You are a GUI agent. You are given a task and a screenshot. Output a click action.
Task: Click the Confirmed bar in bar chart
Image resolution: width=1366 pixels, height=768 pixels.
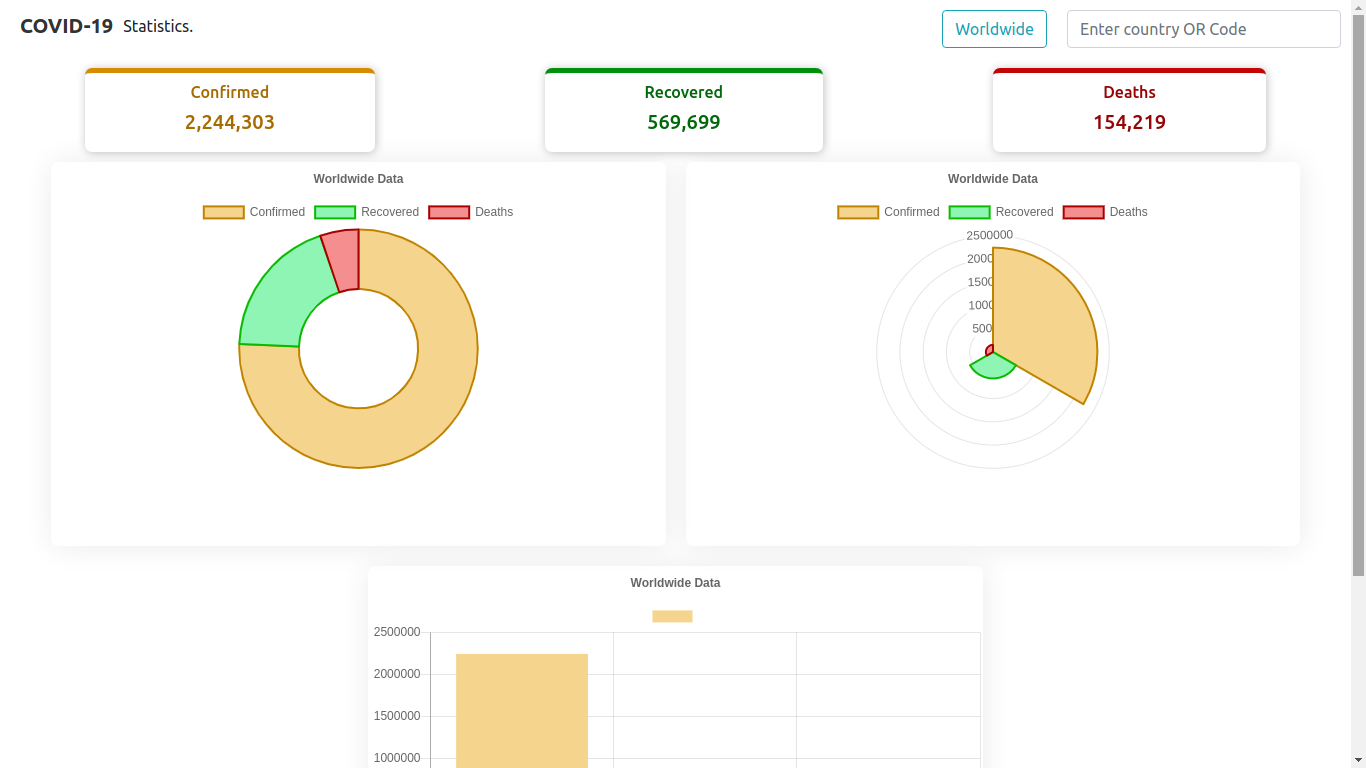click(x=522, y=711)
